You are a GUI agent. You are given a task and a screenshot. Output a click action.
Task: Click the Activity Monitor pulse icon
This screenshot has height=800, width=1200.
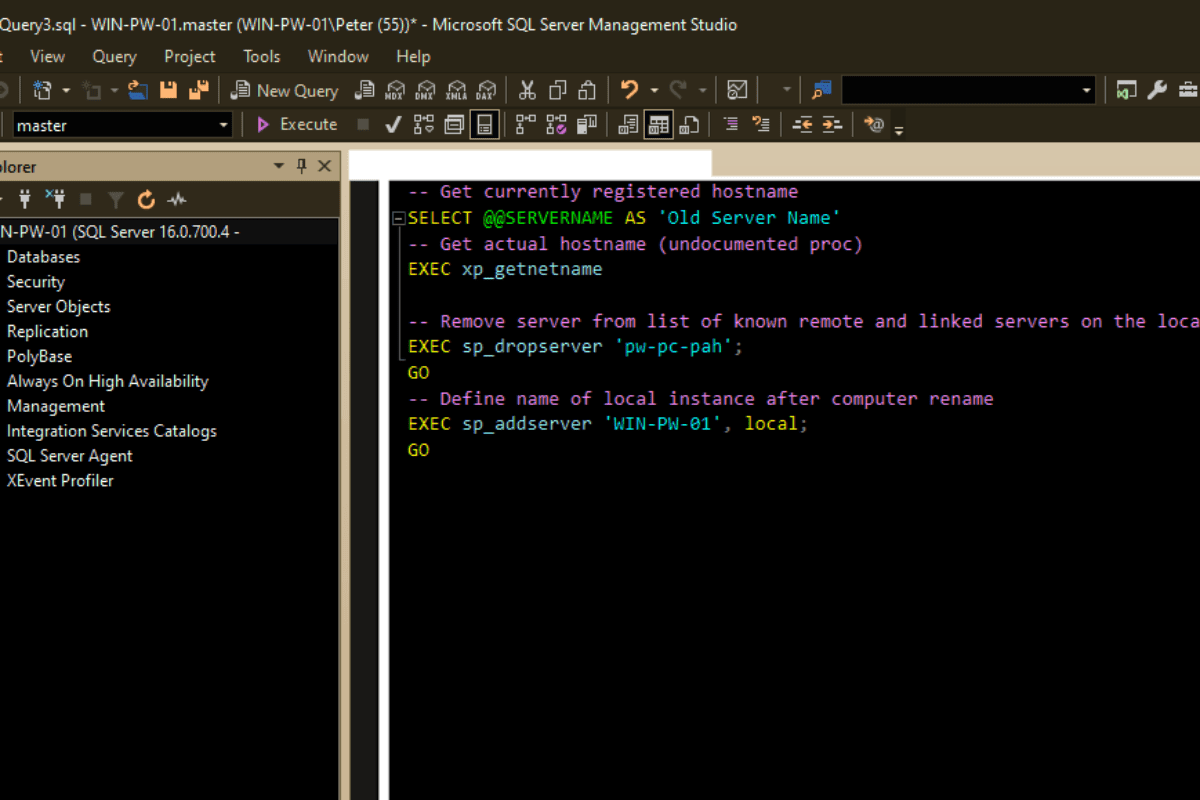pyautogui.click(x=177, y=199)
